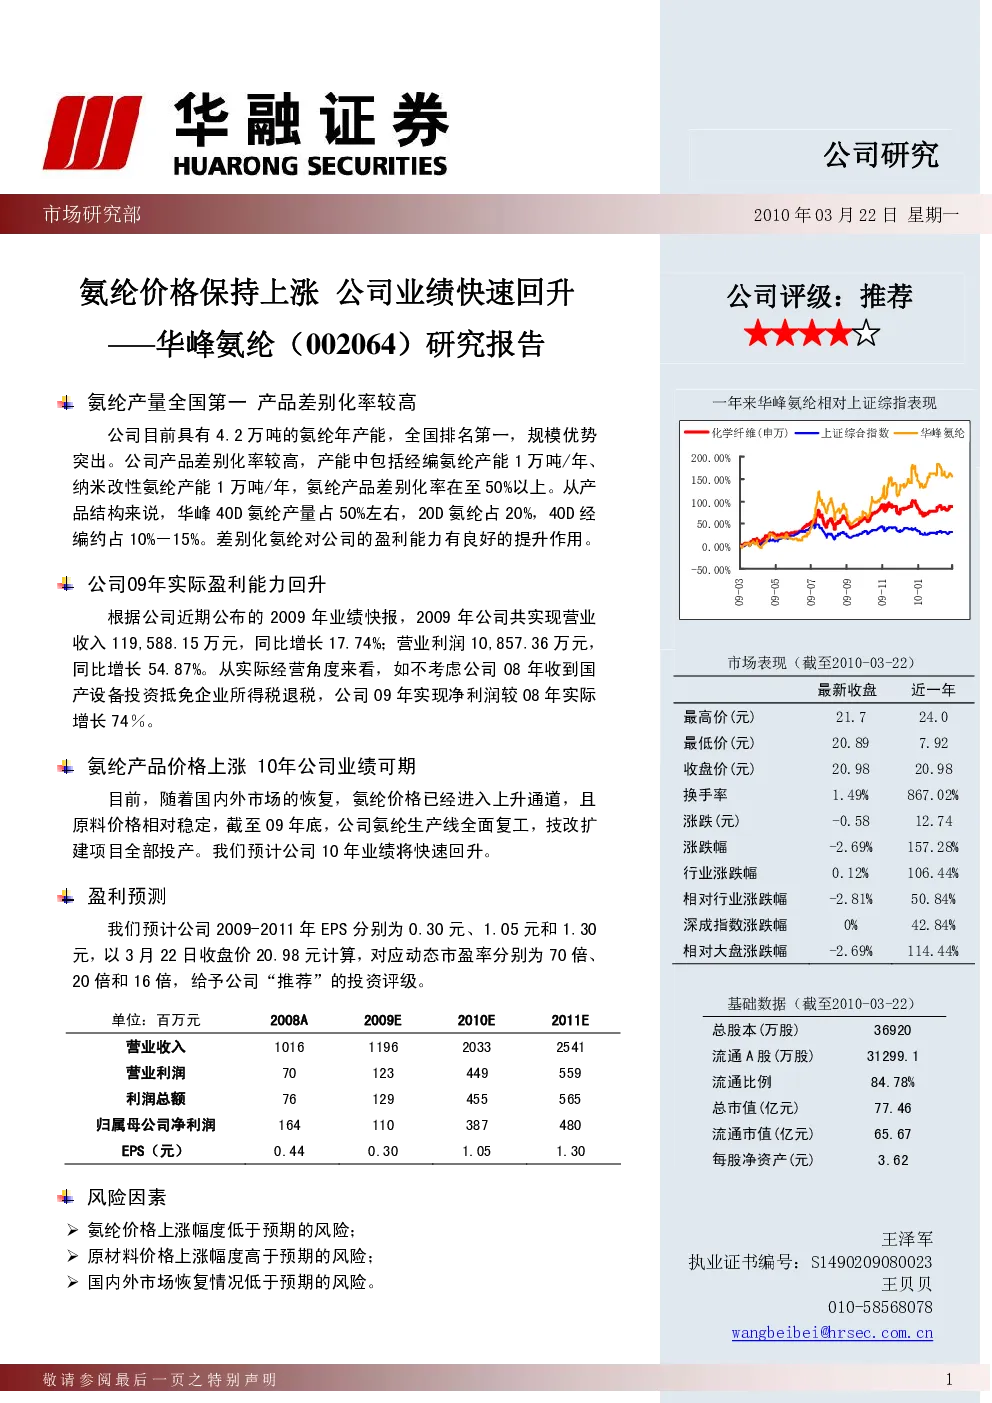
Task: Click the four-star rating graphic
Action: [812, 333]
